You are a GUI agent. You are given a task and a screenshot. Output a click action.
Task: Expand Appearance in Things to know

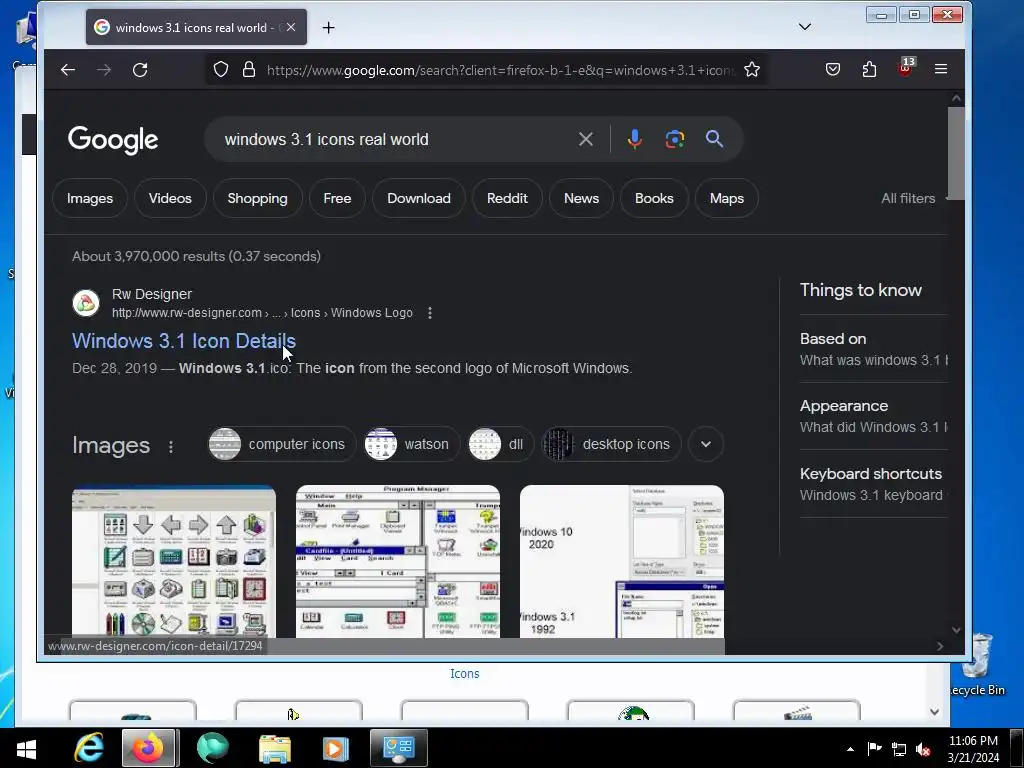[874, 416]
